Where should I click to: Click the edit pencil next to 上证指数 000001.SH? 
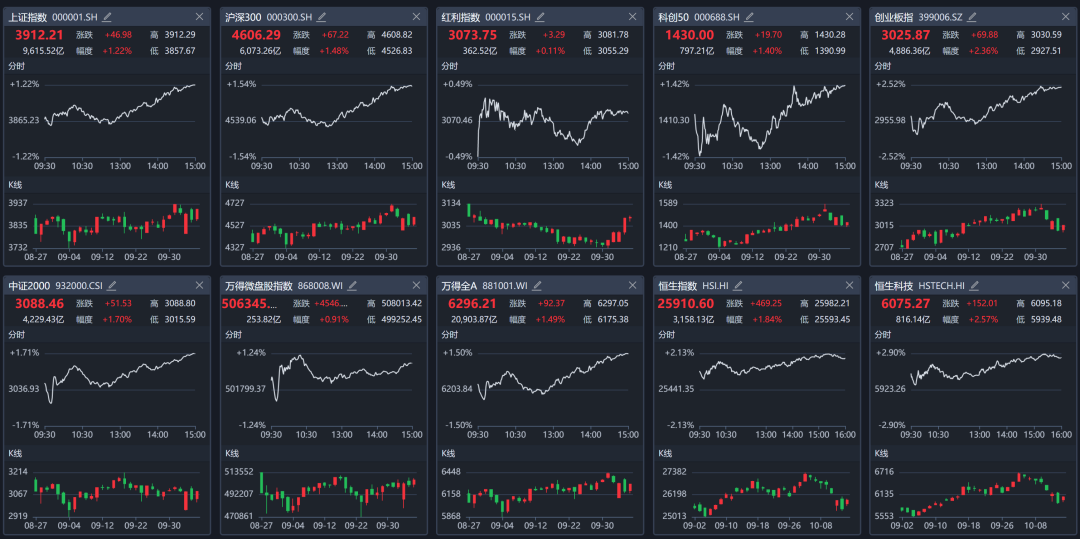pos(108,17)
